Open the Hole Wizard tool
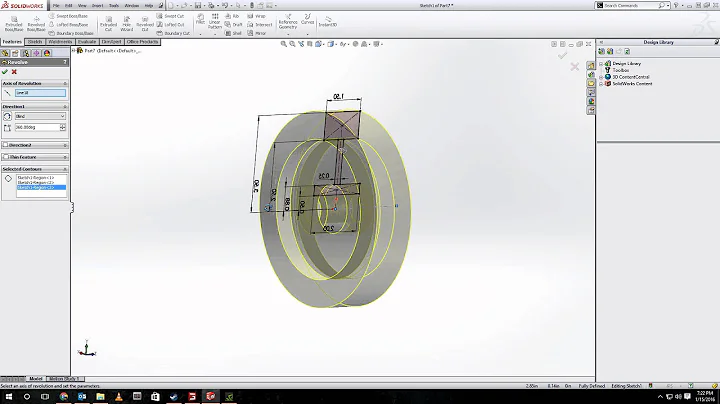Screen dimensions: 720x404 point(127,24)
